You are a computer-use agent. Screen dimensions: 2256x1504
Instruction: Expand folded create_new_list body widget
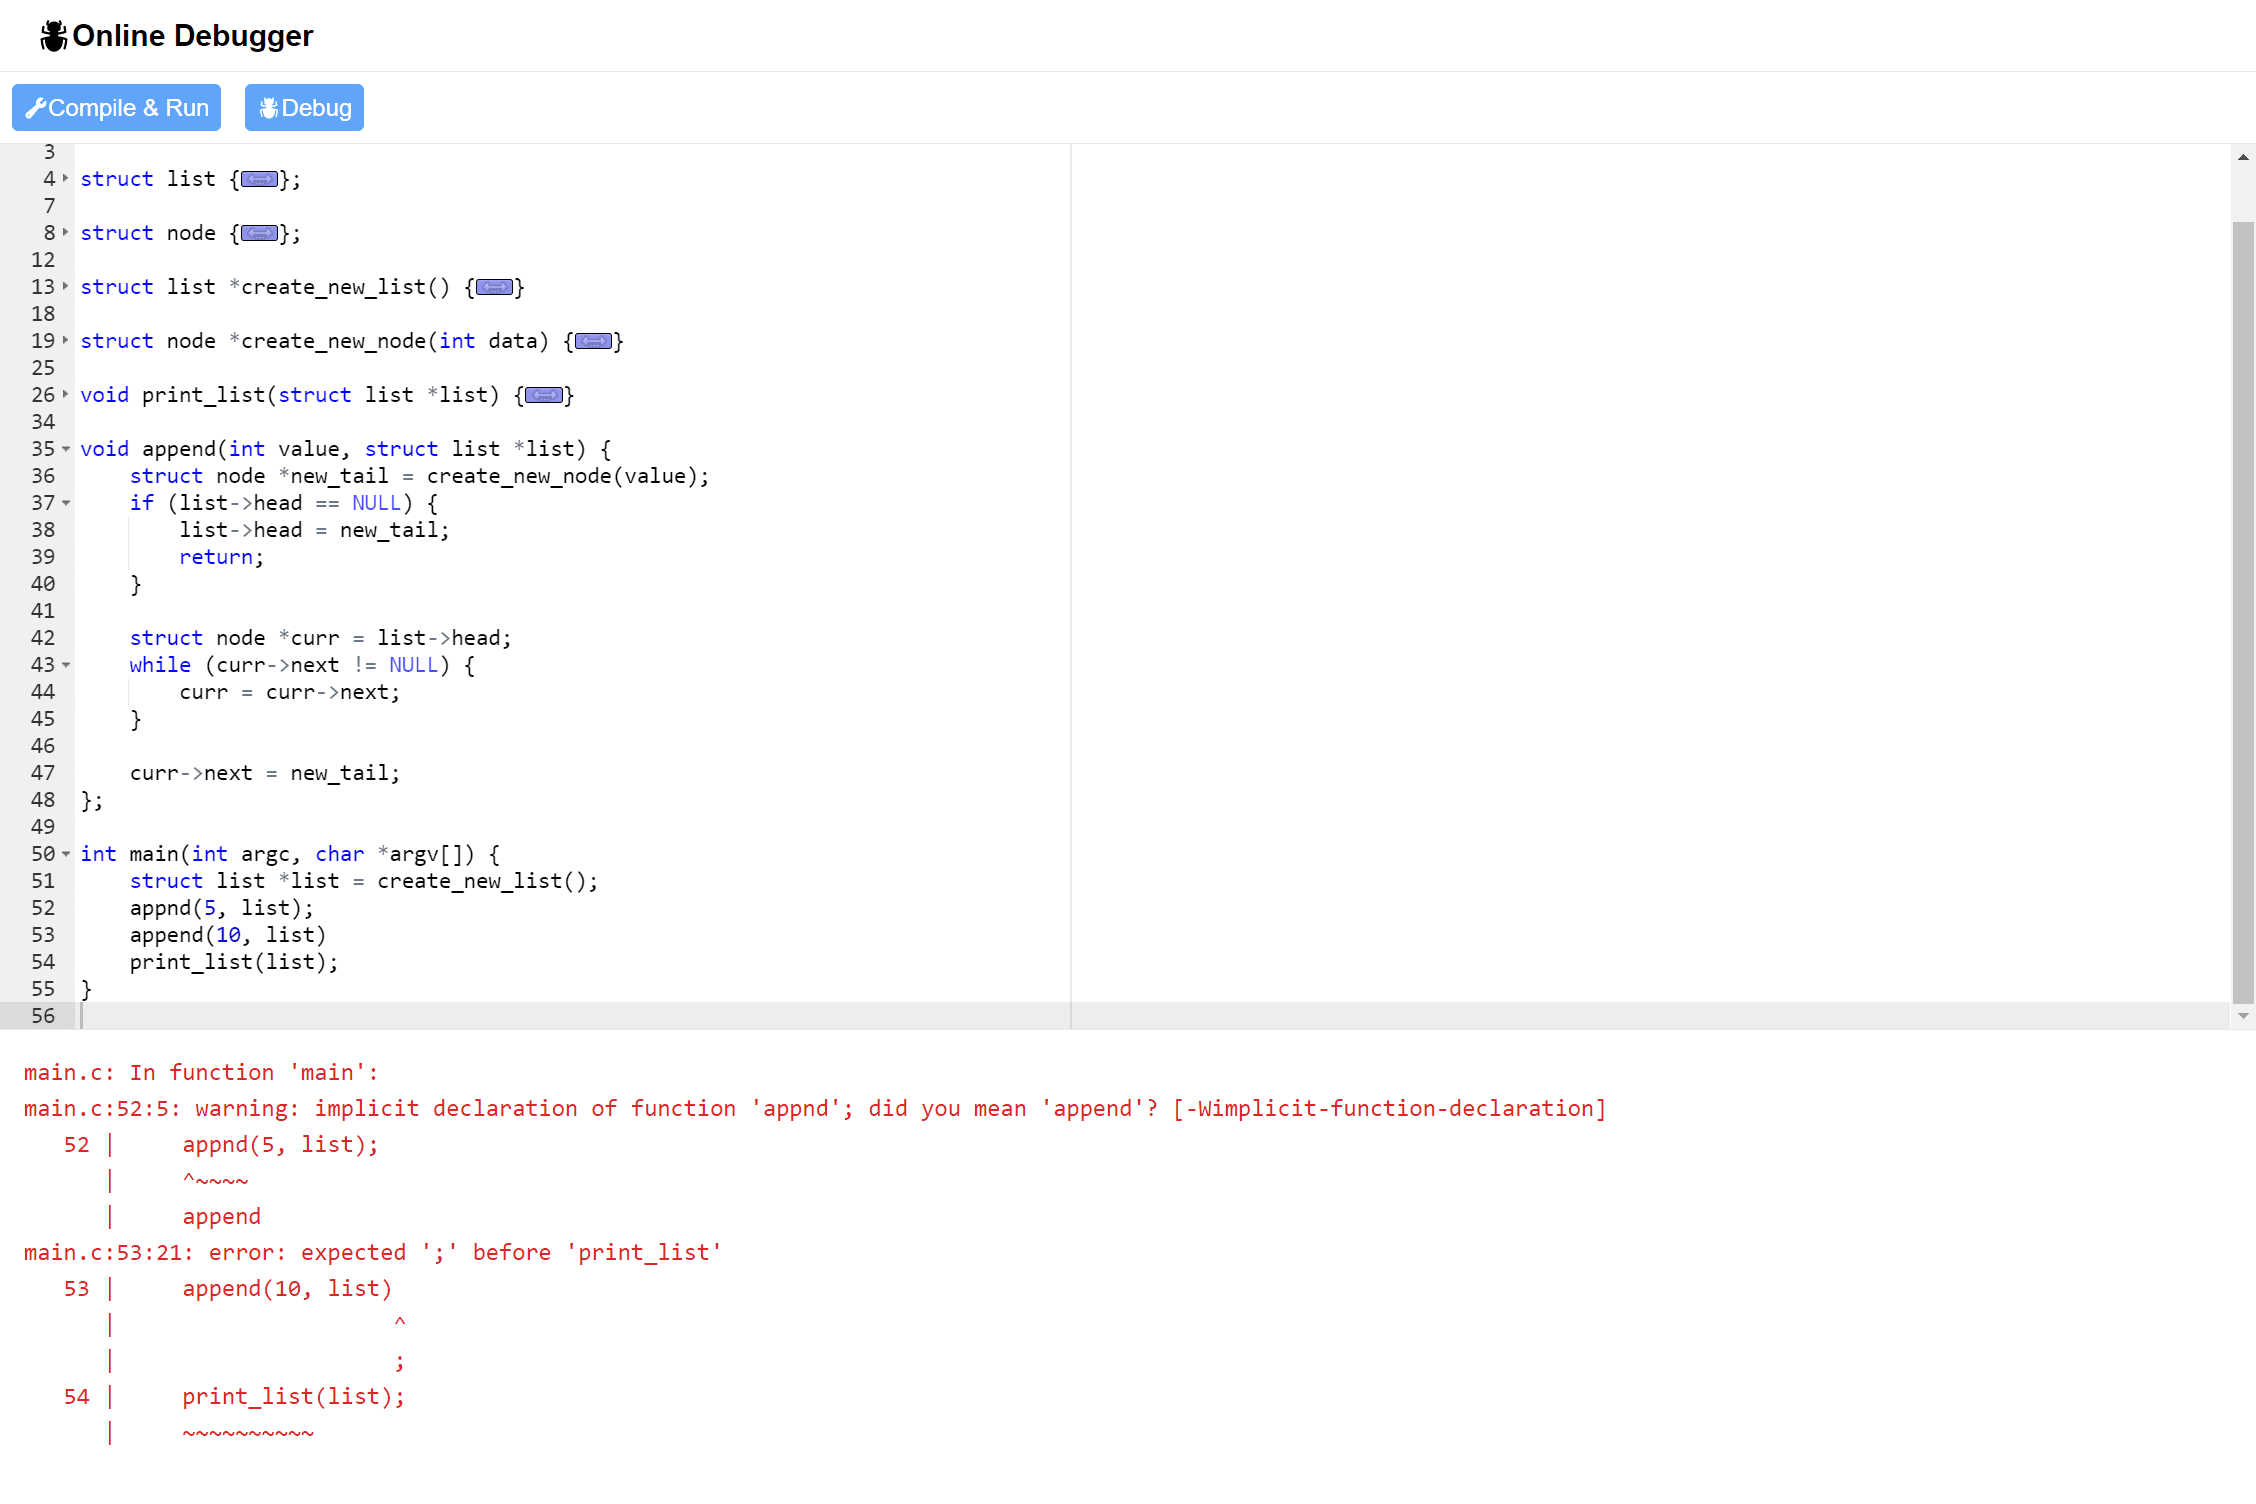(x=494, y=287)
